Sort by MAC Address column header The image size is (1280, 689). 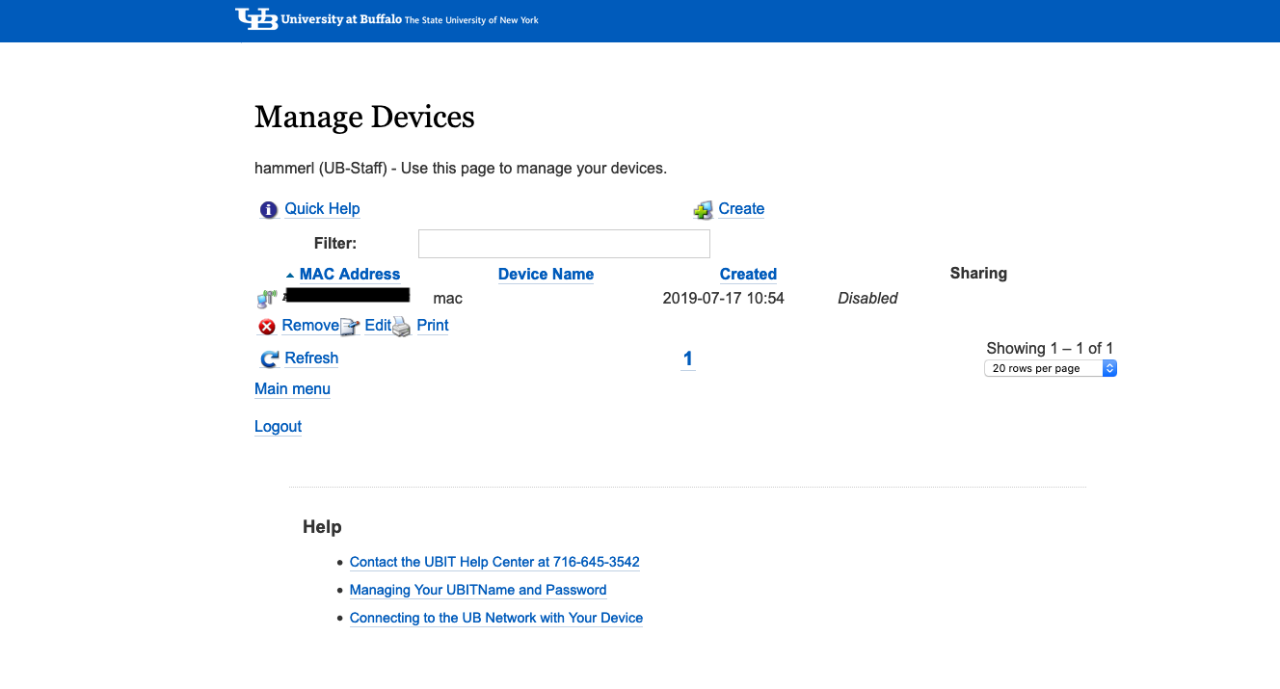pos(349,274)
